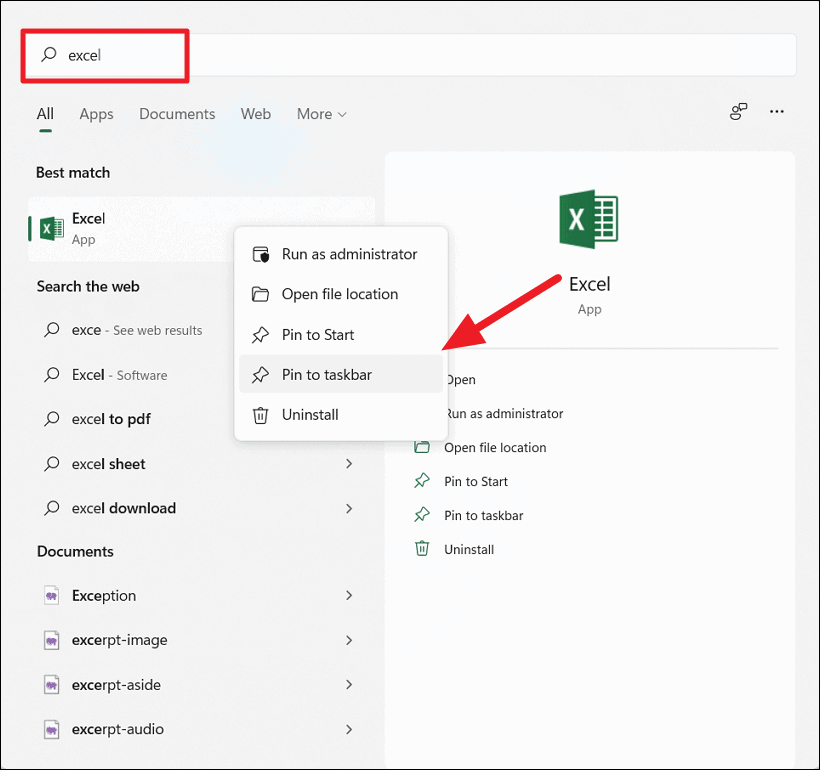Click Pin to Start in preview pane
820x770 pixels.
click(x=476, y=482)
